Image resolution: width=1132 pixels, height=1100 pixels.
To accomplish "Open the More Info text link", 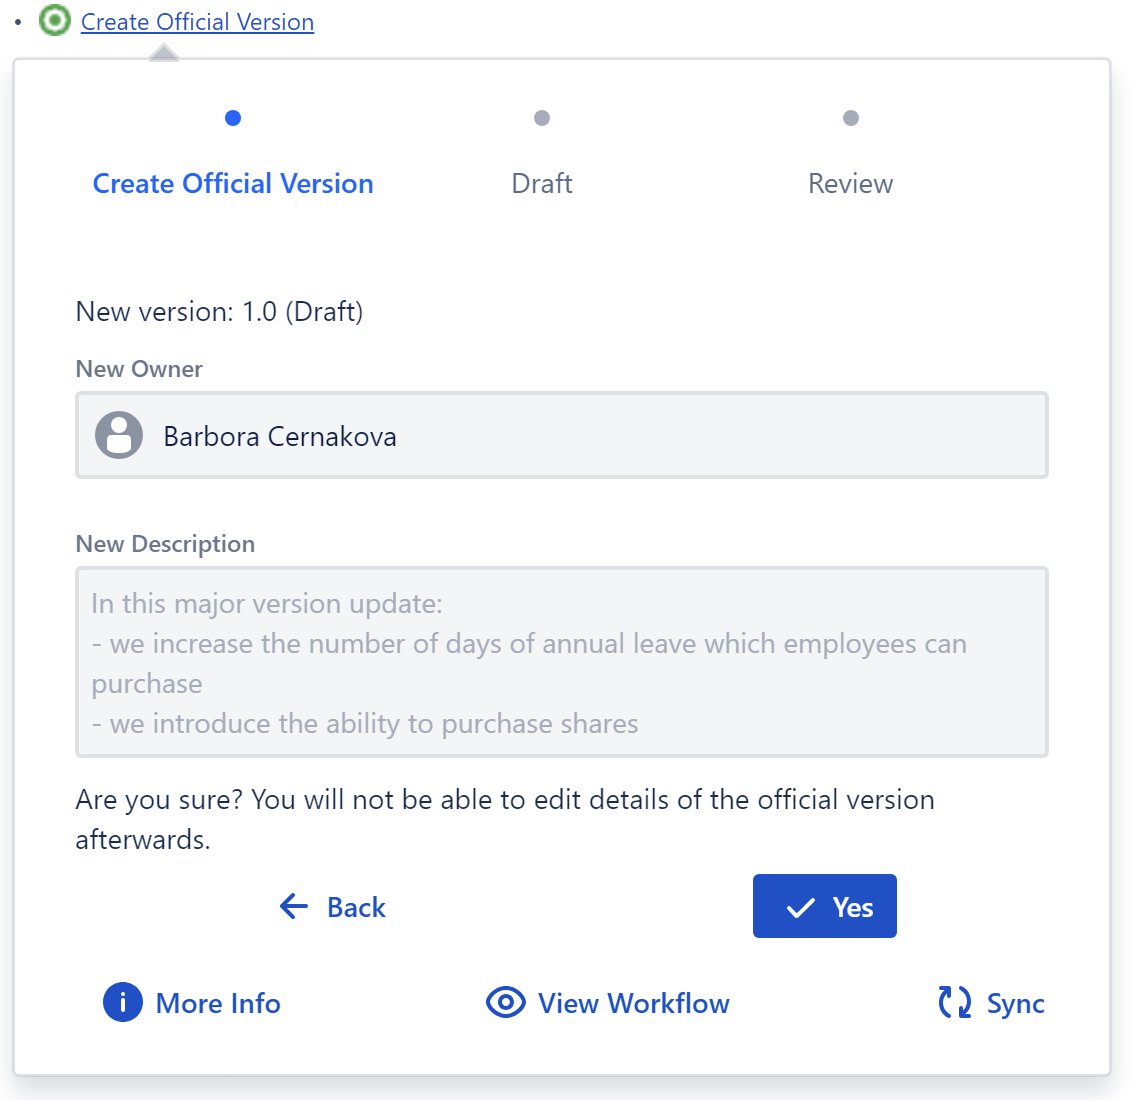I will point(218,1004).
